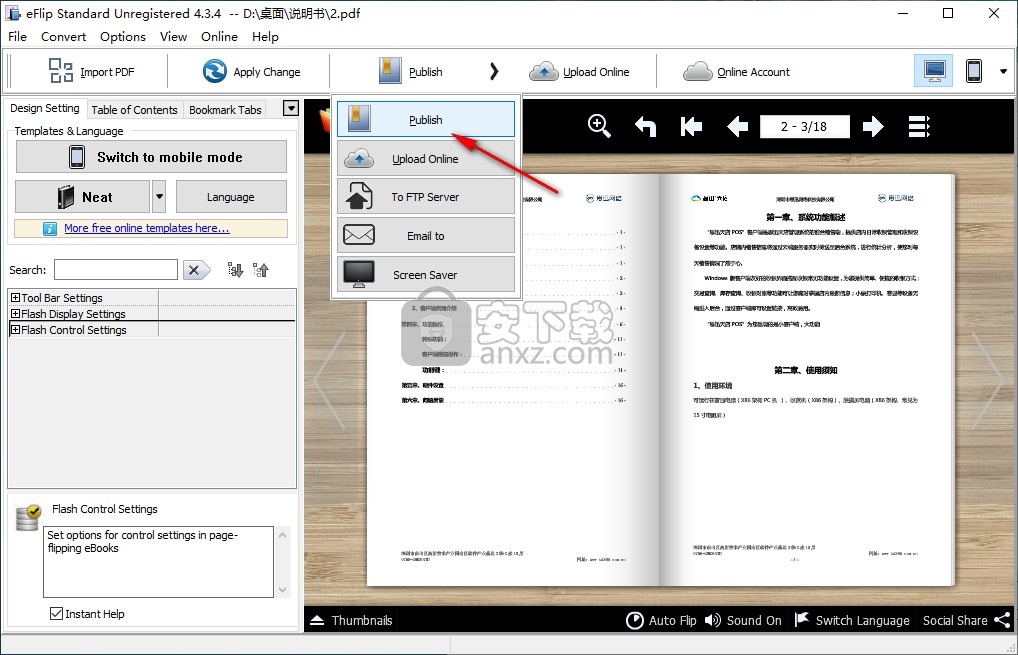Choose Email to menu option
1018x655 pixels.
(426, 236)
